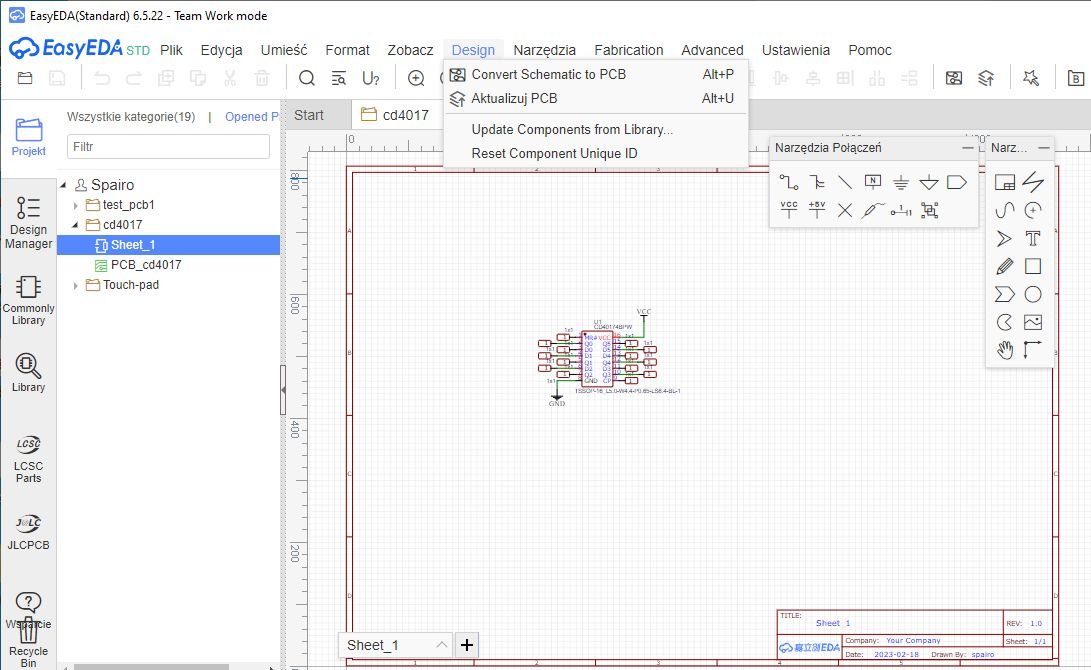Open the Sheet_1 tab list arrow
Viewport: 1091px width, 670px height.
point(441,645)
